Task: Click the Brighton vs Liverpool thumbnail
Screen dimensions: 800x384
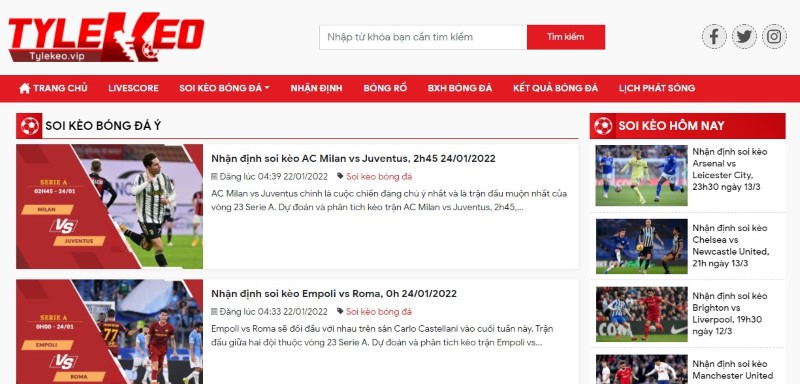Action: pyautogui.click(x=641, y=314)
